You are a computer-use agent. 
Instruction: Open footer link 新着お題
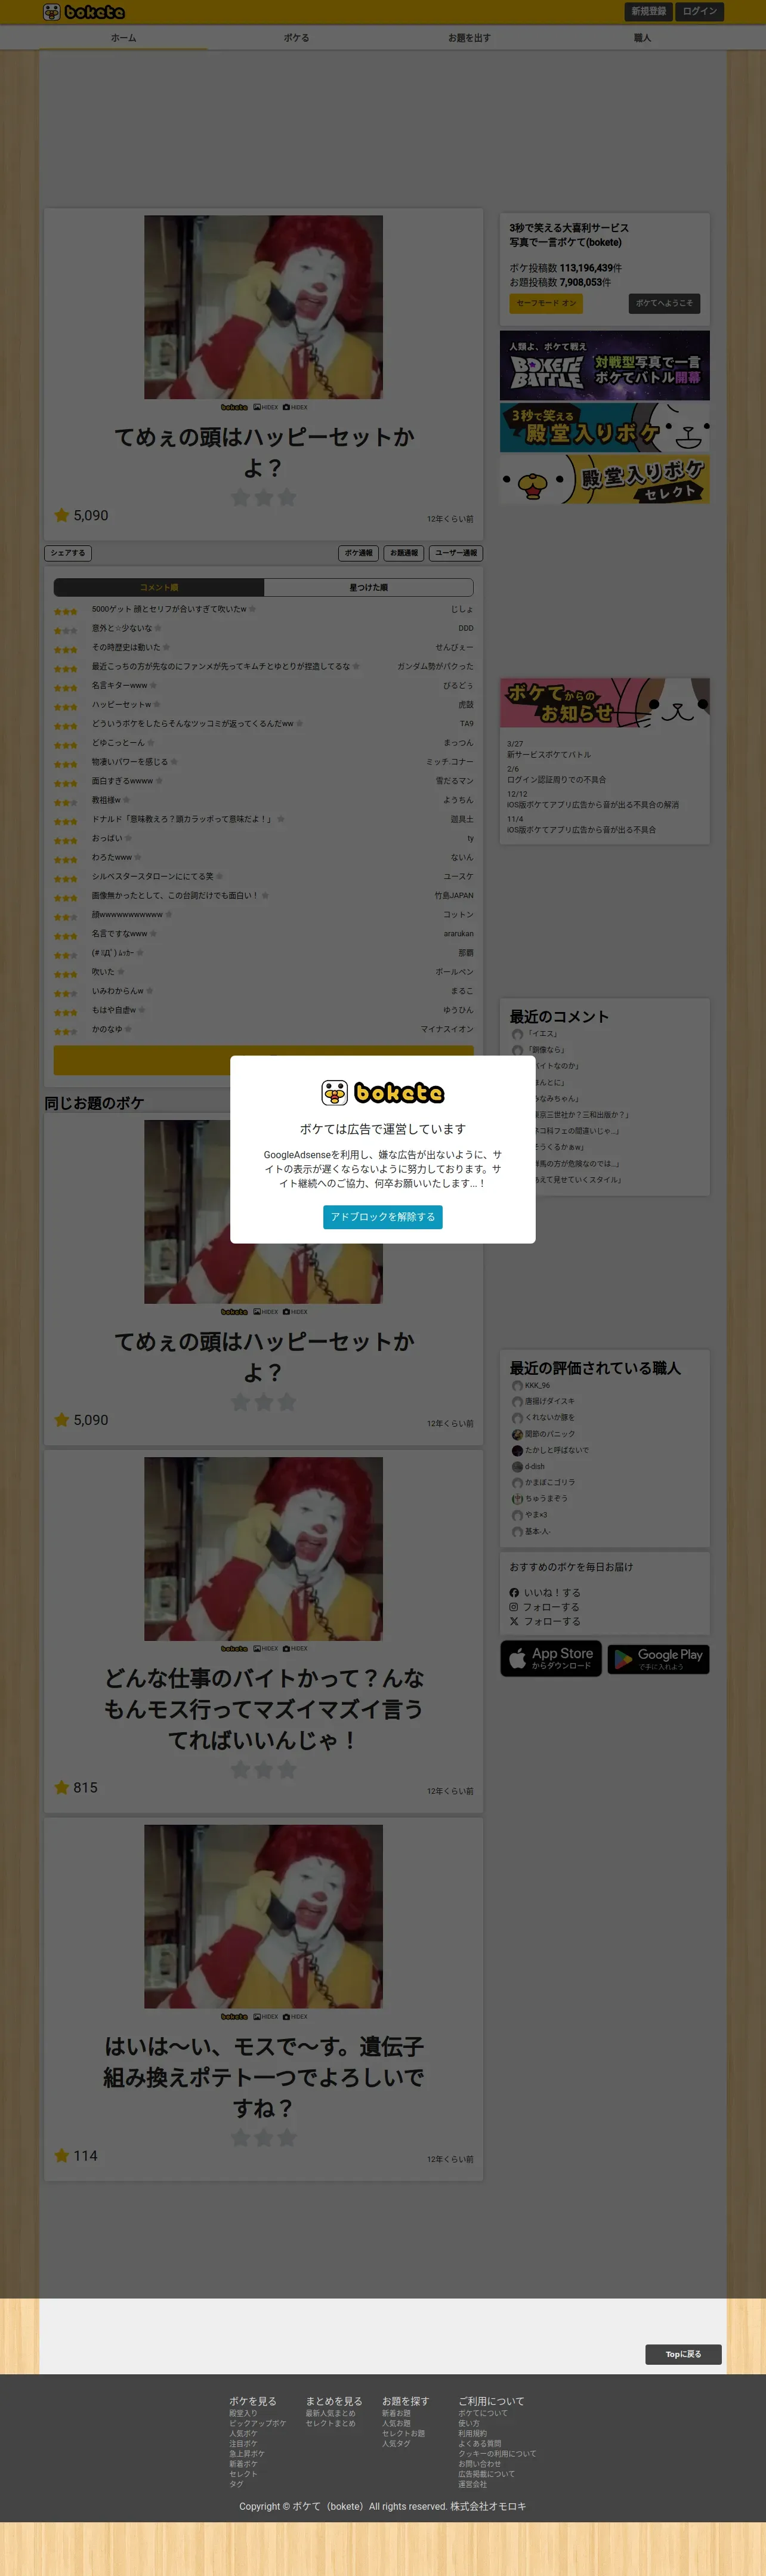pos(396,2413)
